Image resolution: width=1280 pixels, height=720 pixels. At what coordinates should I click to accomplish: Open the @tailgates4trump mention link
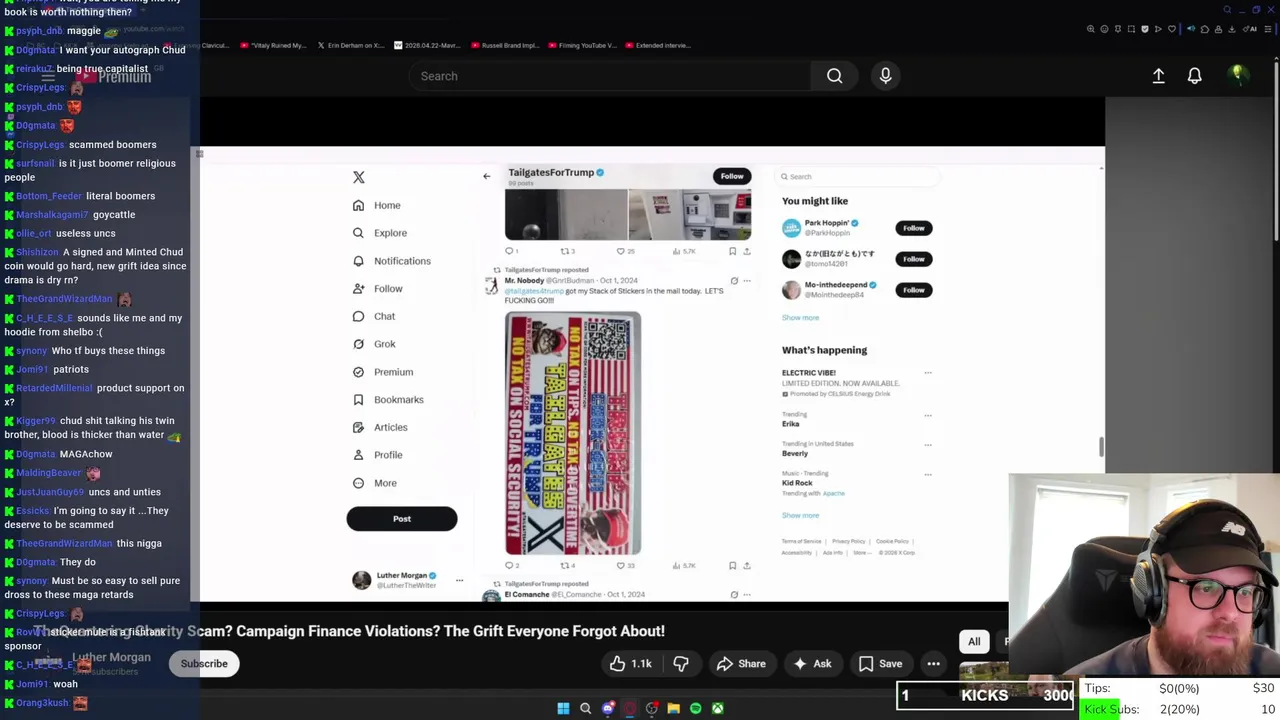[533, 291]
